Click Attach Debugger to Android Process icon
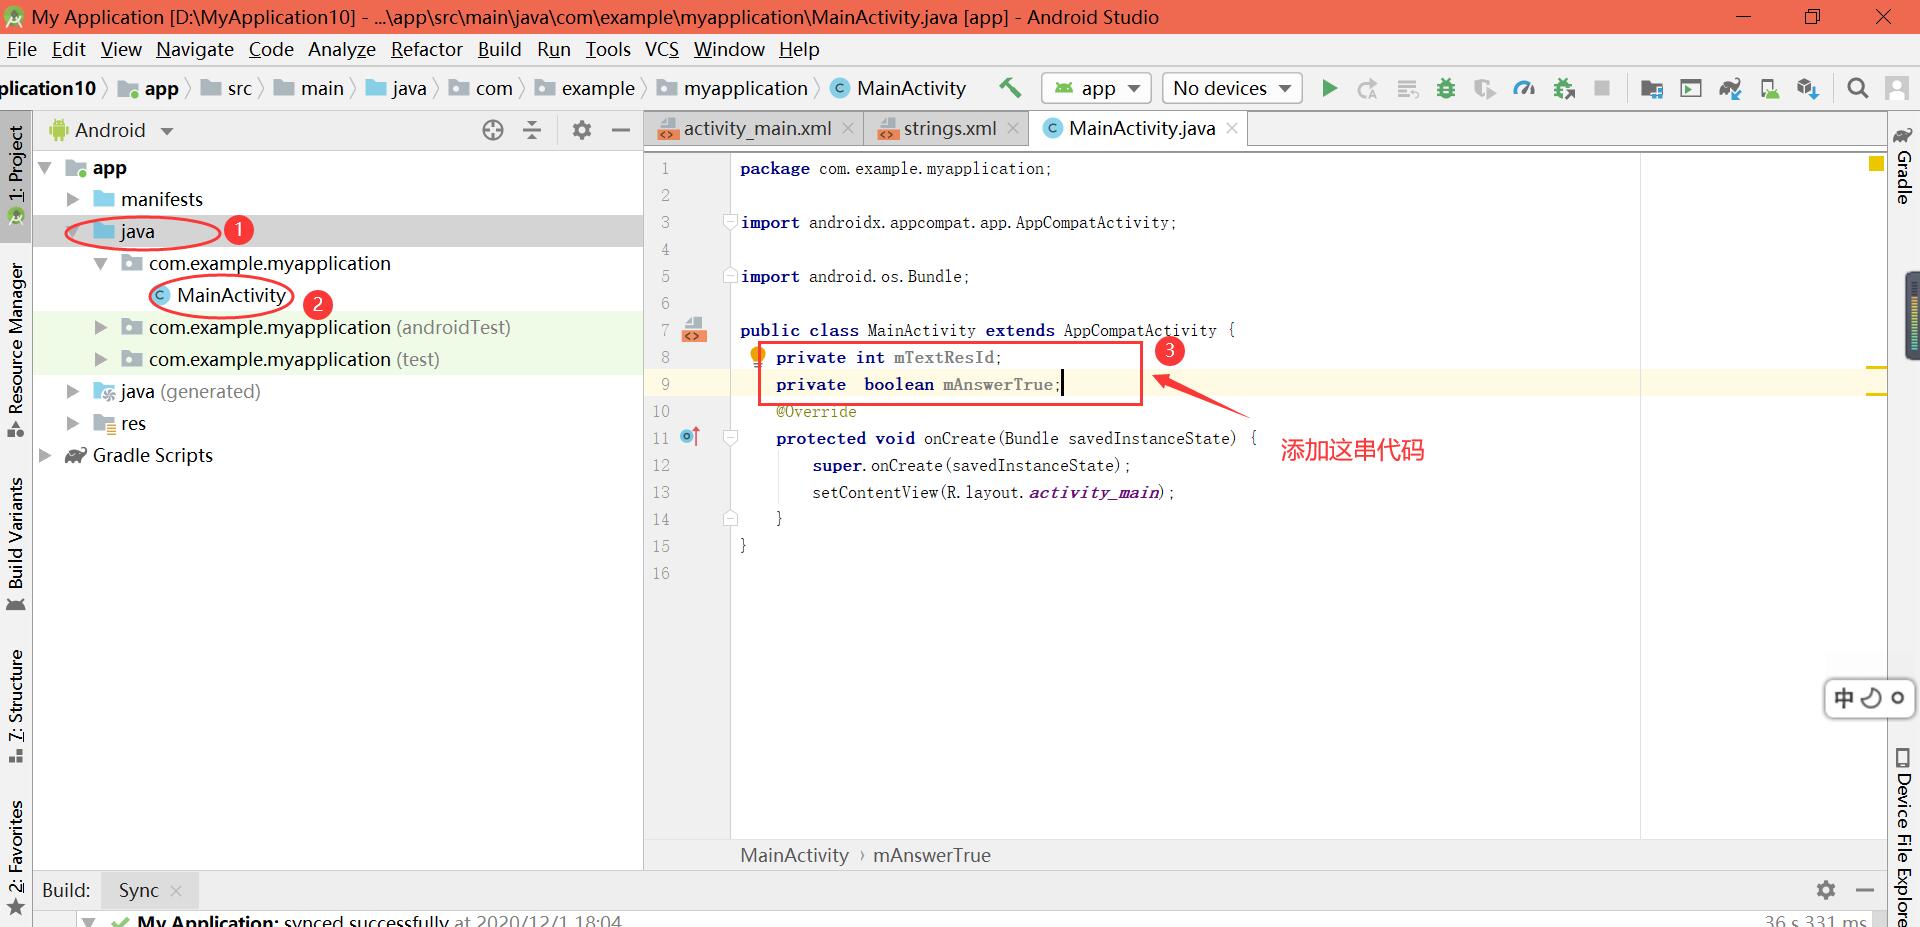The image size is (1920, 927). [1564, 89]
